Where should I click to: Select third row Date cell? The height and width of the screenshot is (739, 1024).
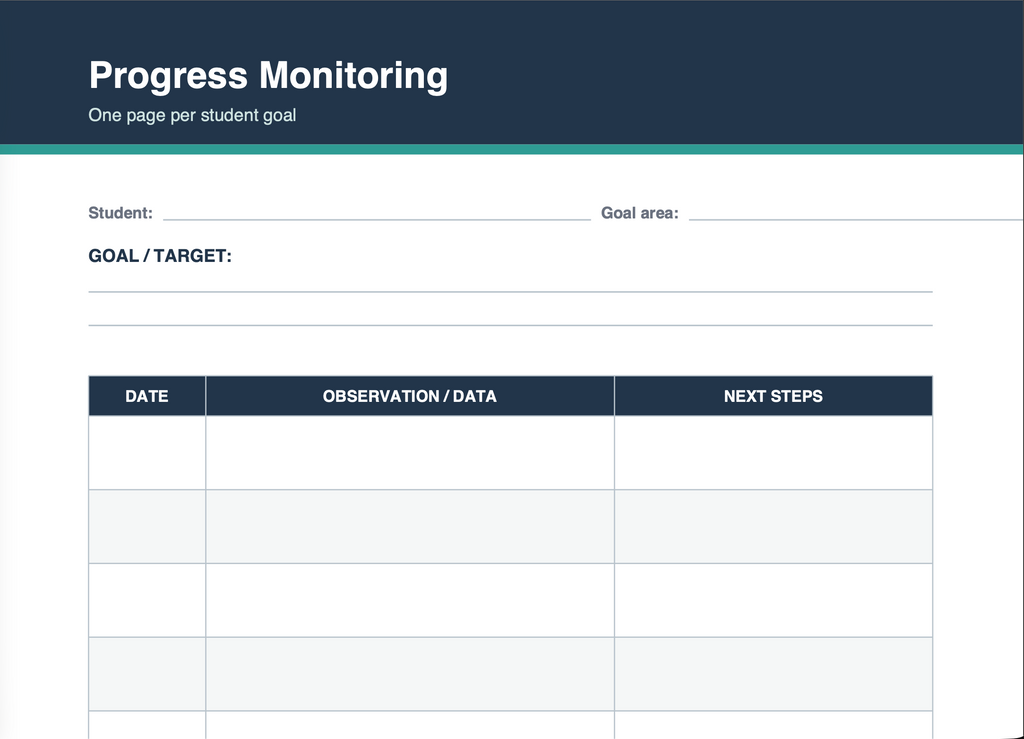click(147, 600)
